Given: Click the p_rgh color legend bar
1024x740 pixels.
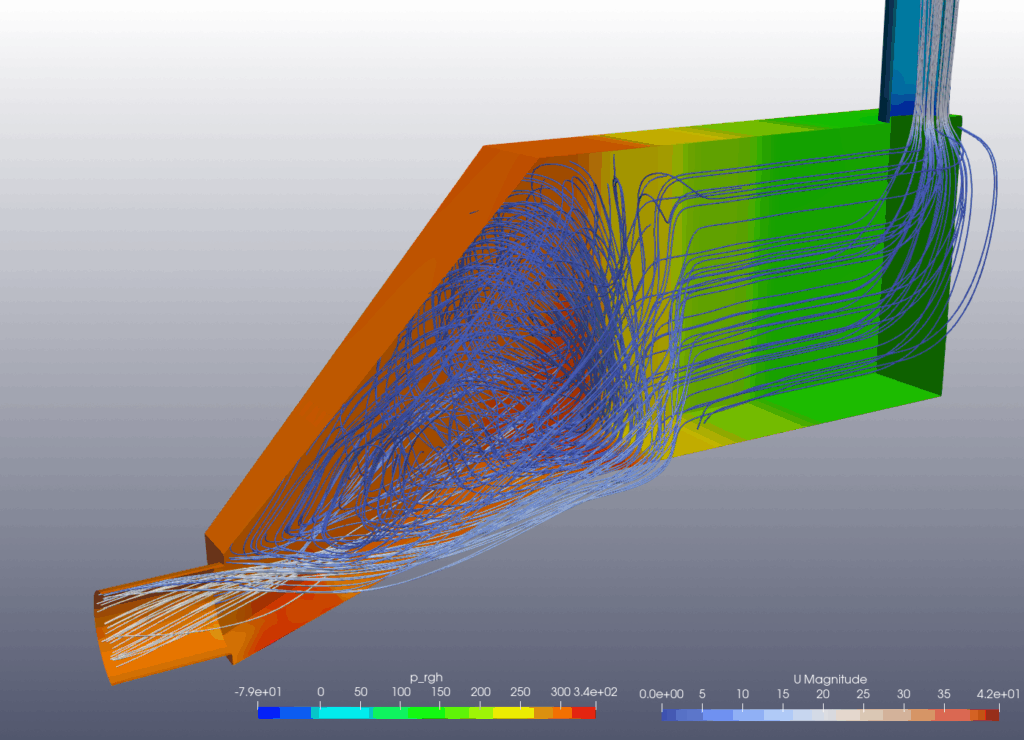Looking at the screenshot, I should point(426,713).
